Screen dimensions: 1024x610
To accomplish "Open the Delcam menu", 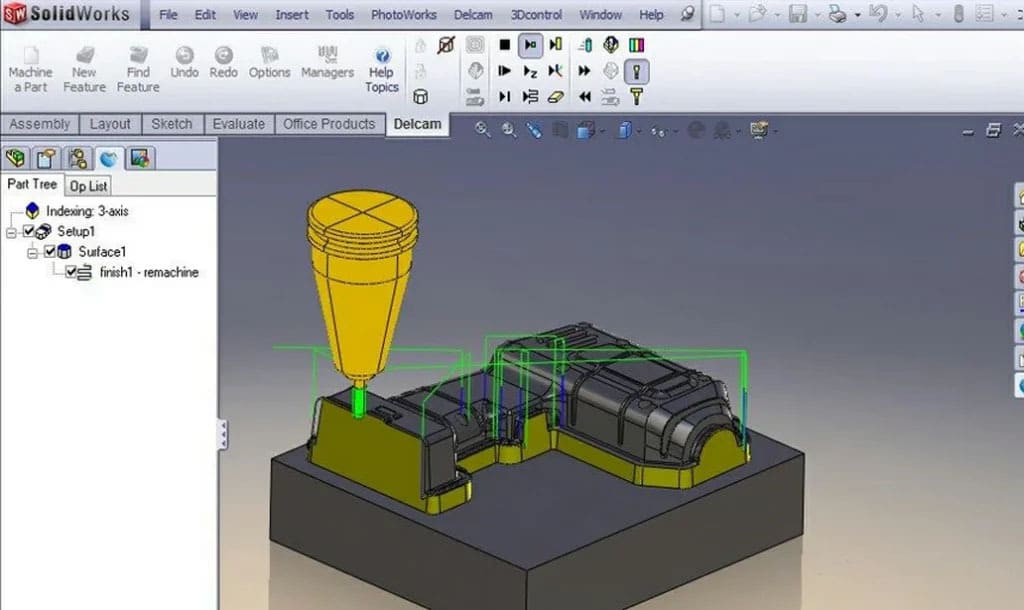I will [472, 15].
